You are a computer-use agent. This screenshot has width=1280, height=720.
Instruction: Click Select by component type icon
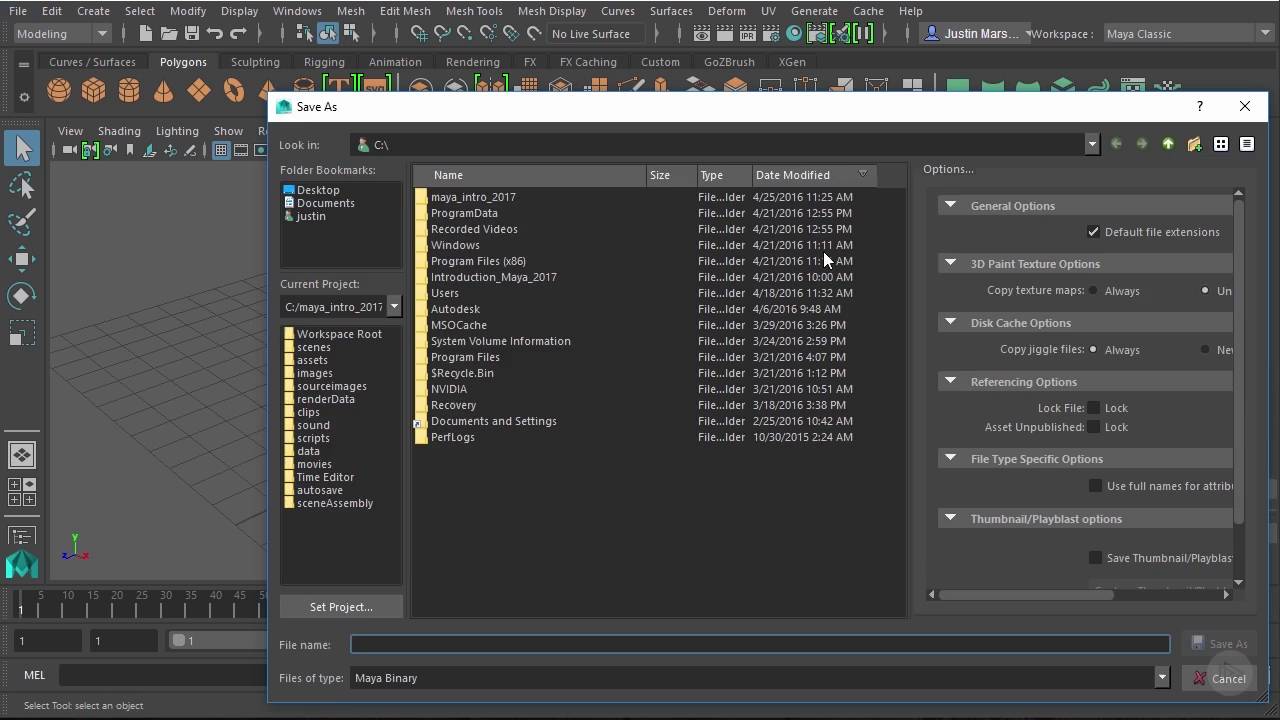[351, 34]
